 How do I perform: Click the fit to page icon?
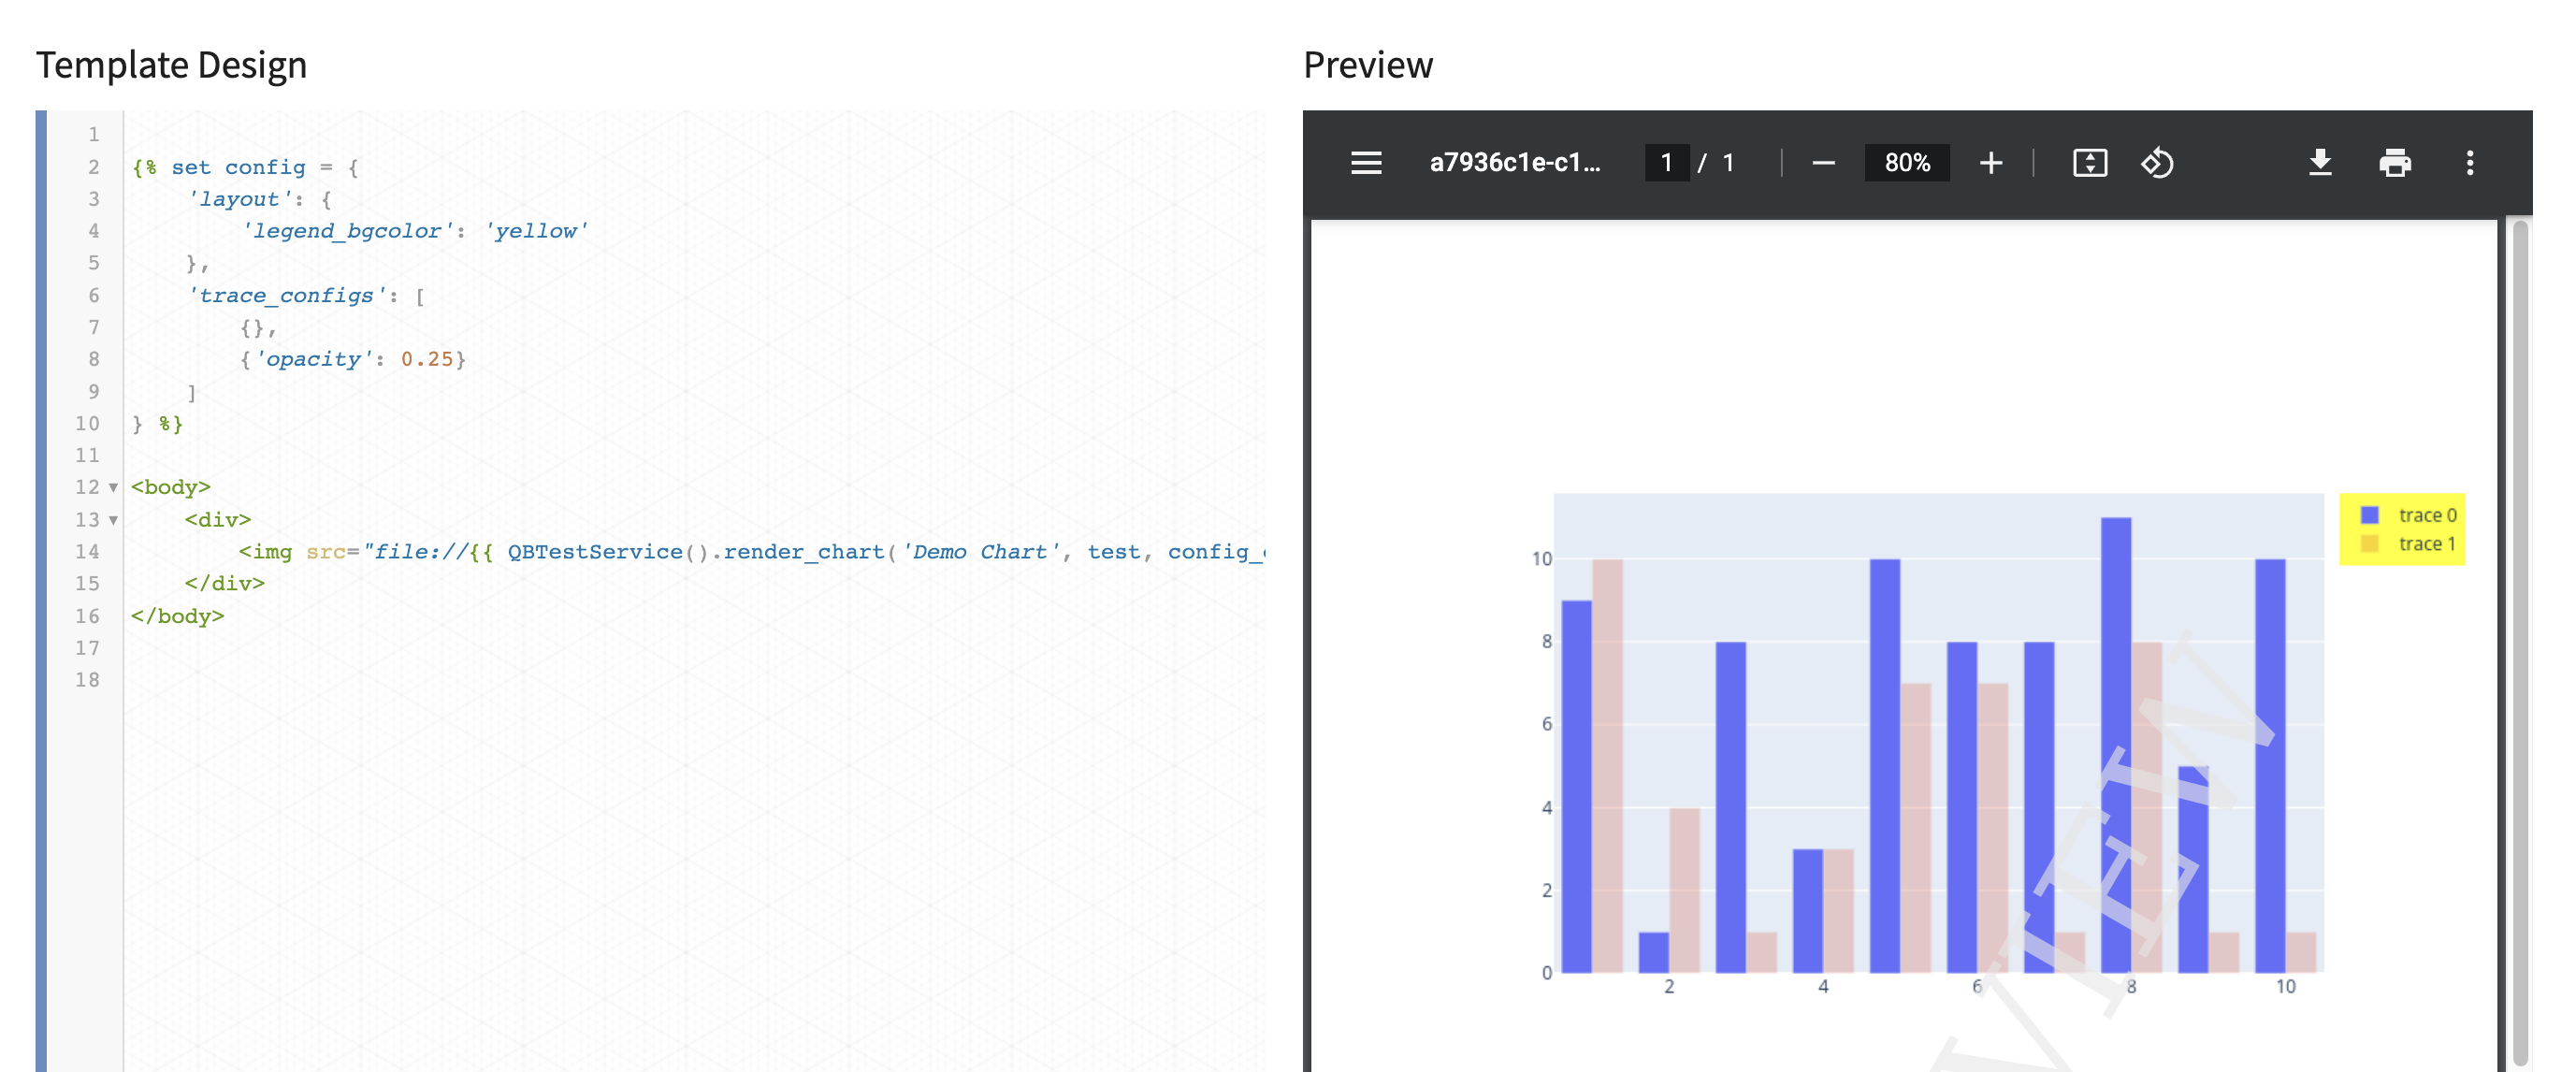(2089, 163)
